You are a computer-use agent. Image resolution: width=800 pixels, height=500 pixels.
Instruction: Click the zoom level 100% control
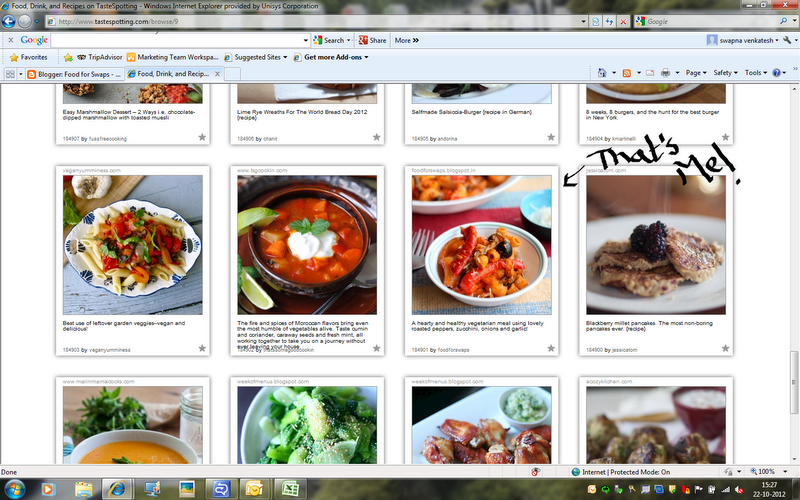764,472
